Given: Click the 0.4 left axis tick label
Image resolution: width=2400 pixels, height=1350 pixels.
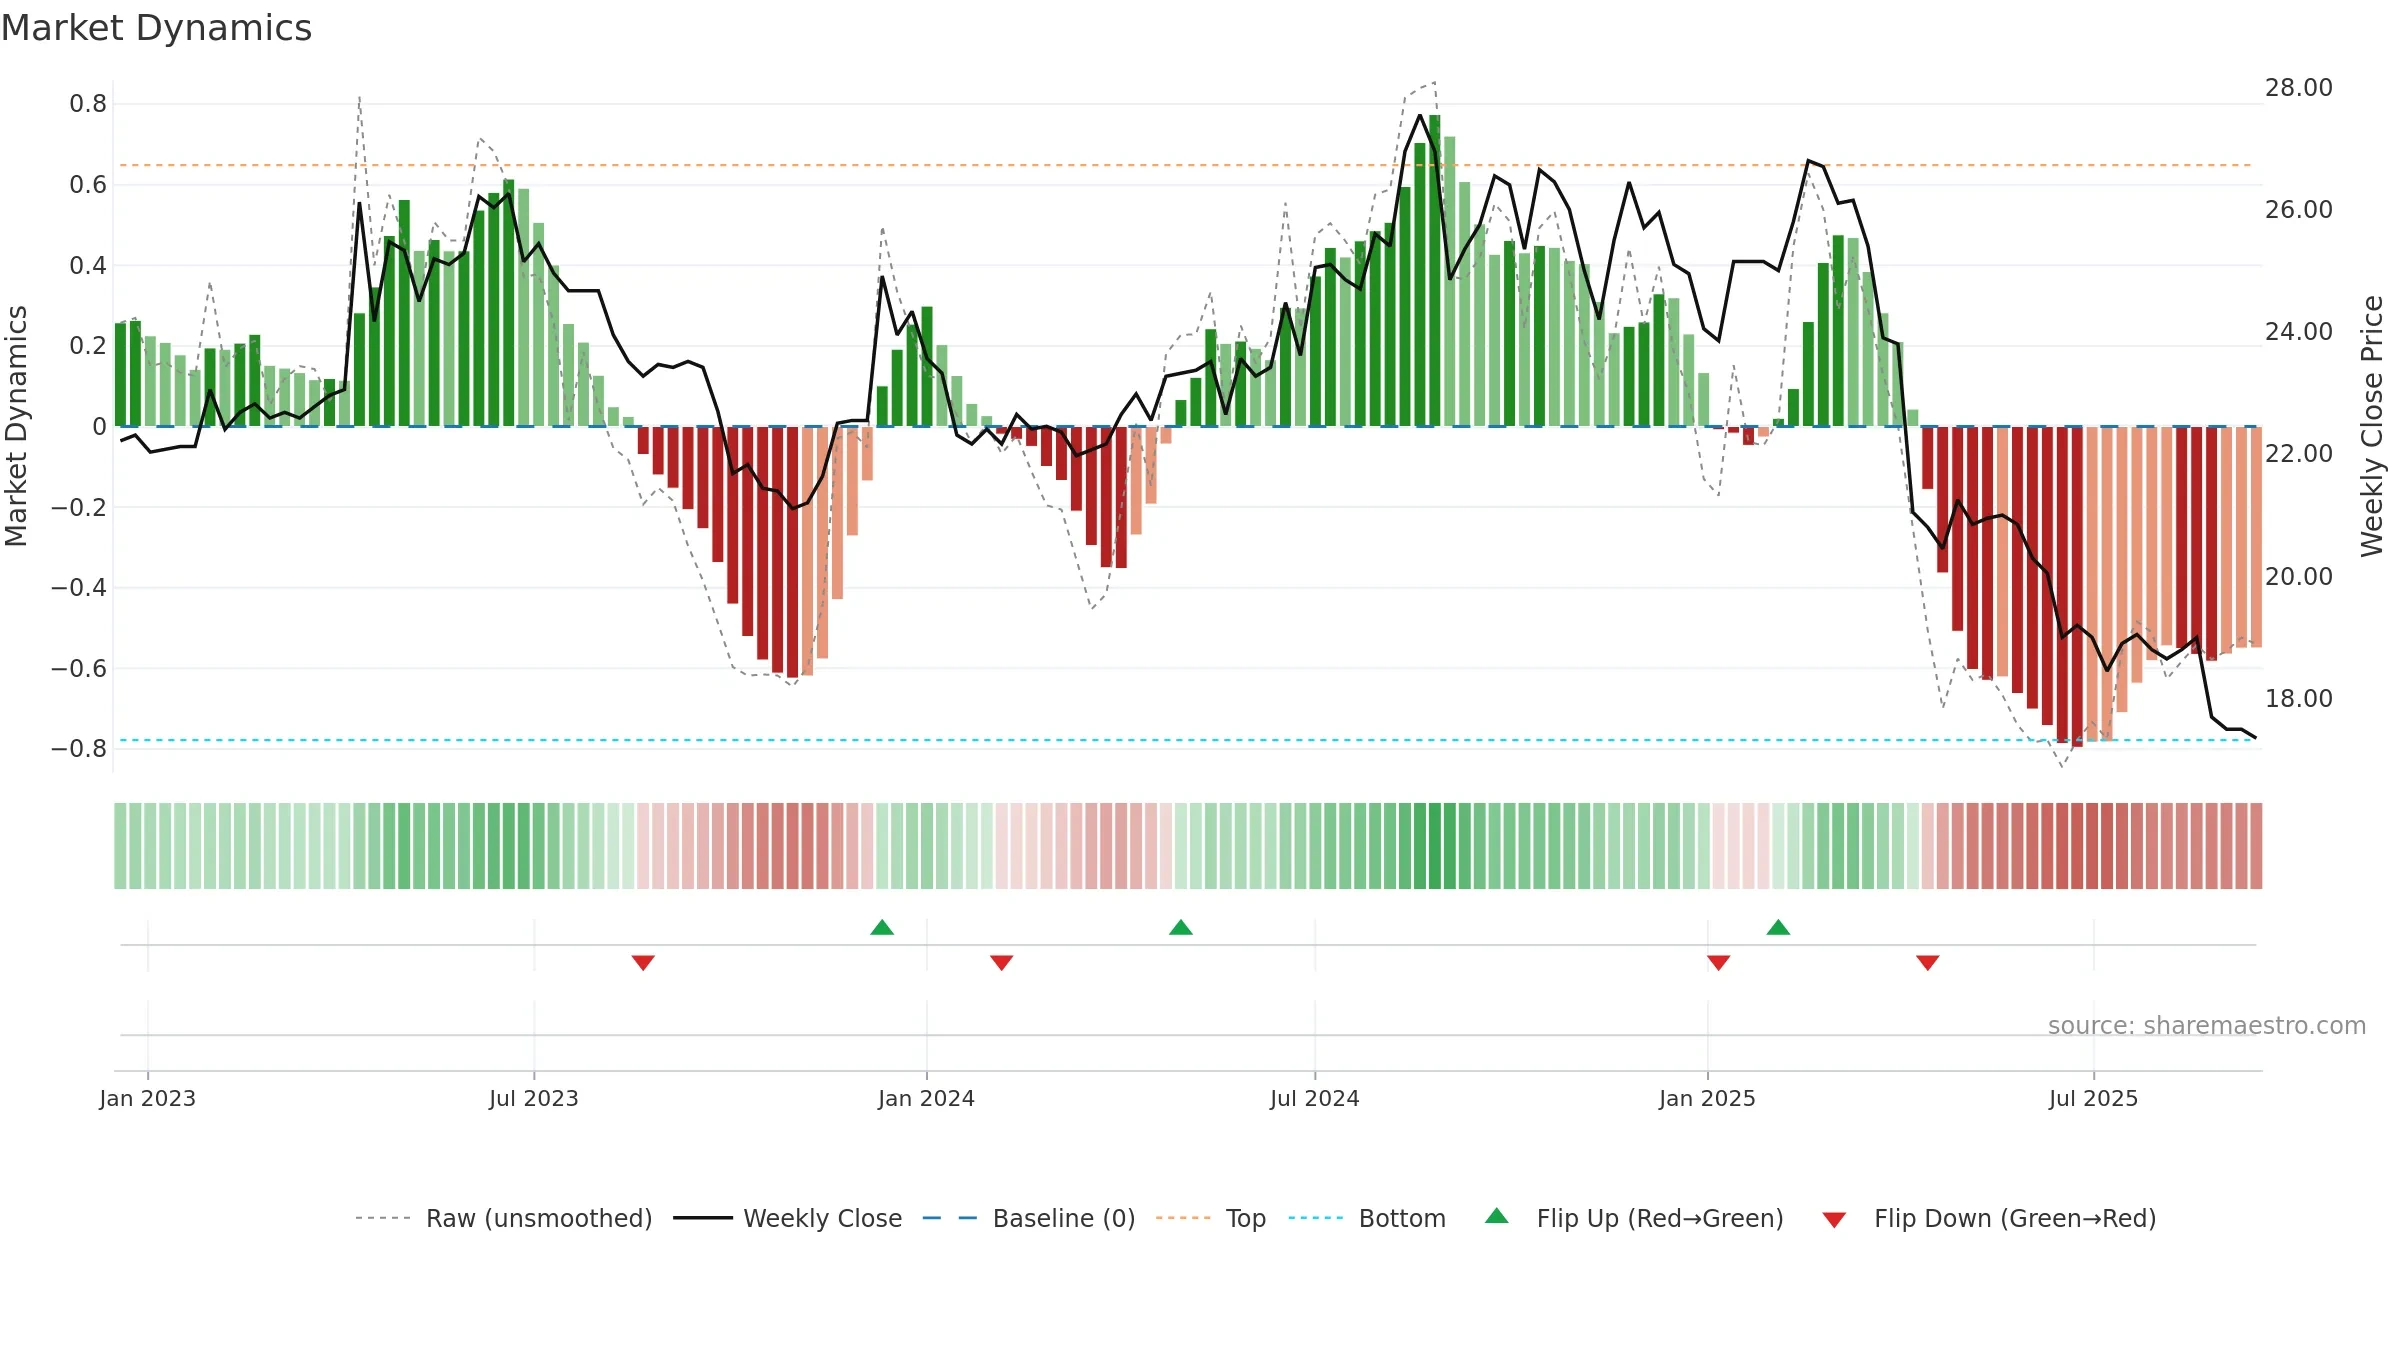Looking at the screenshot, I should (x=88, y=265).
